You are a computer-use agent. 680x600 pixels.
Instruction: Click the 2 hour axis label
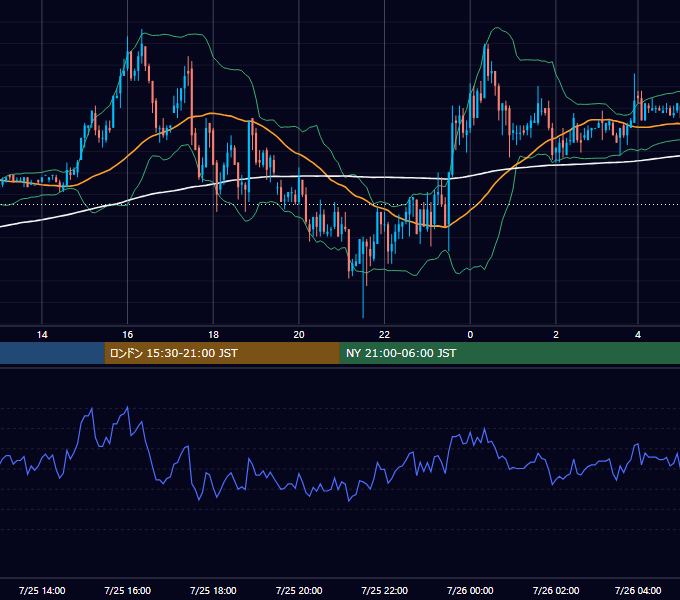[x=556, y=335]
